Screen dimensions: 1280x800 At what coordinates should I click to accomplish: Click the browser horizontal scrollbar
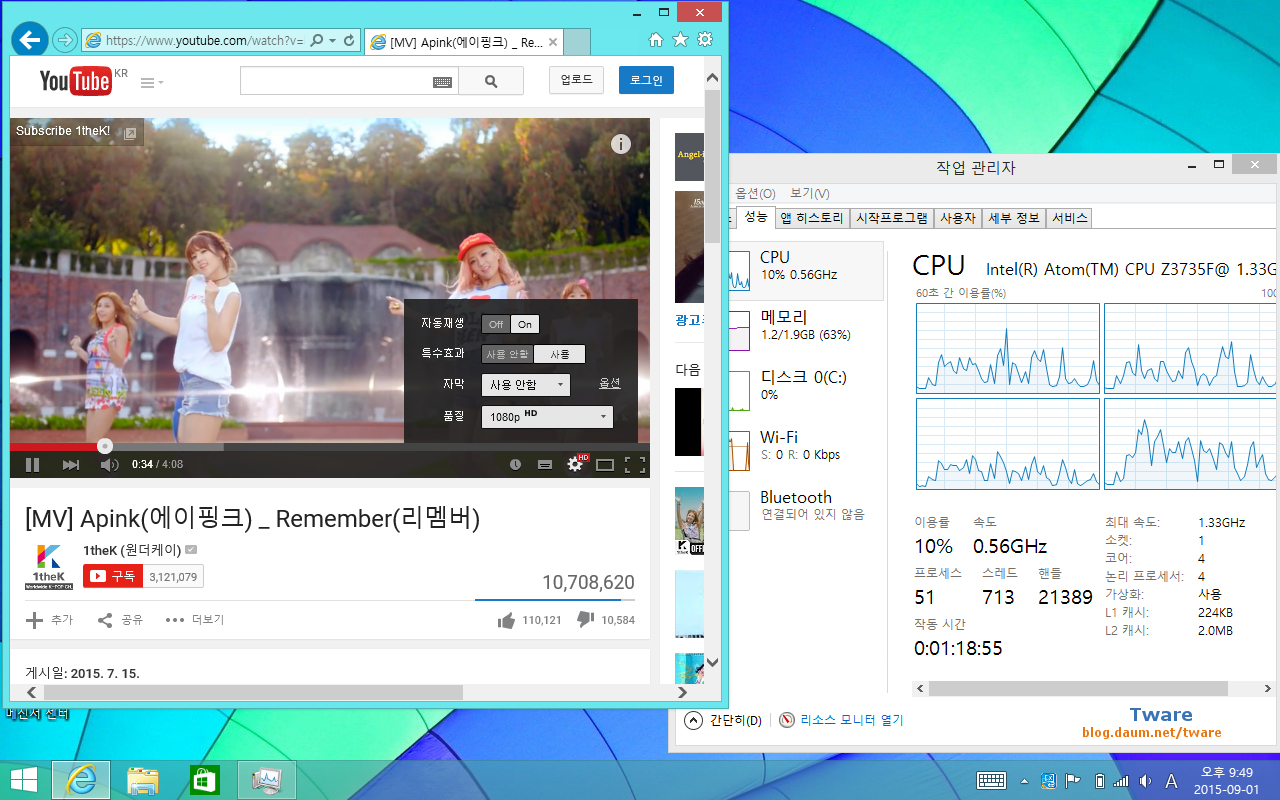point(253,692)
